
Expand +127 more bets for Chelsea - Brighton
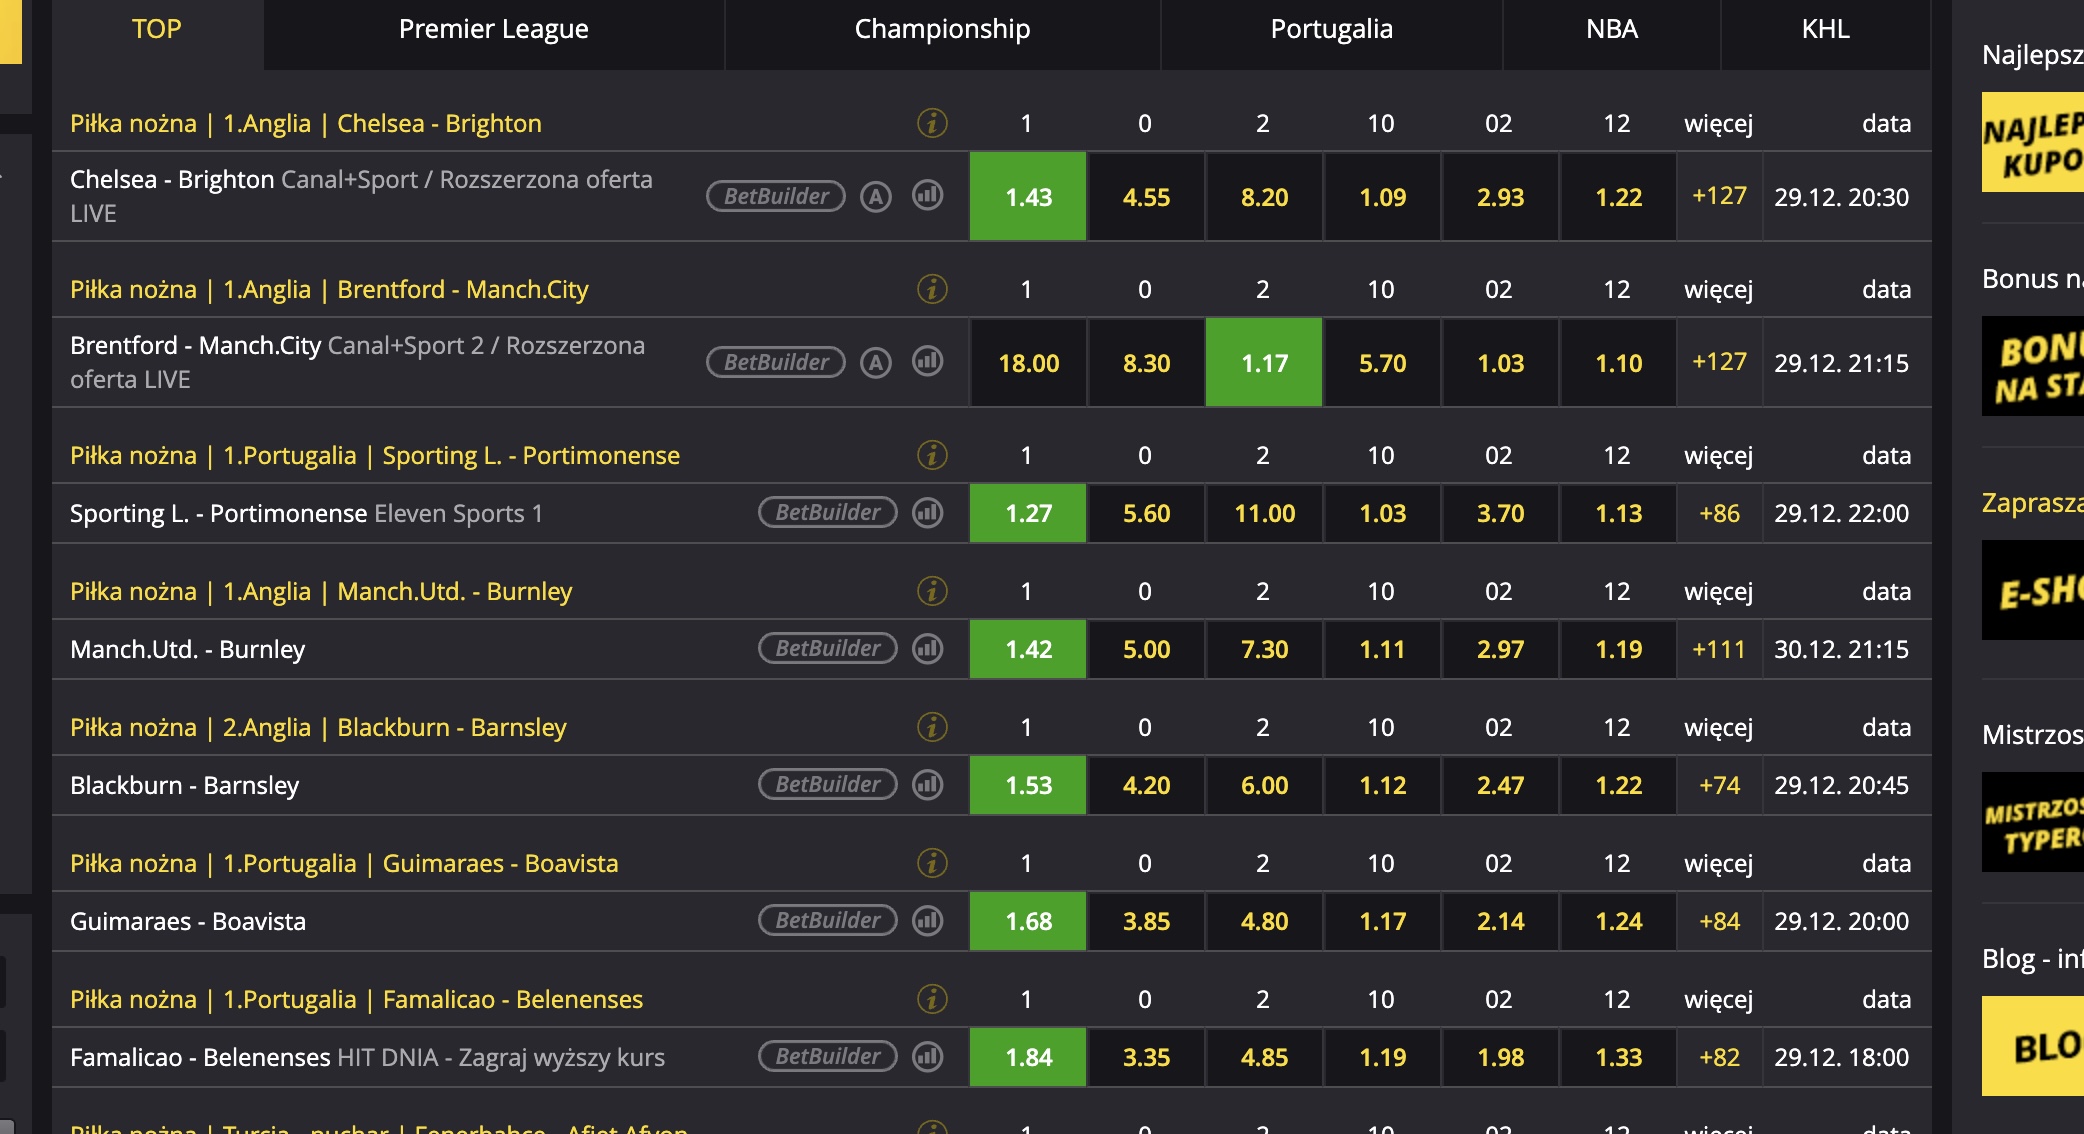(1719, 196)
